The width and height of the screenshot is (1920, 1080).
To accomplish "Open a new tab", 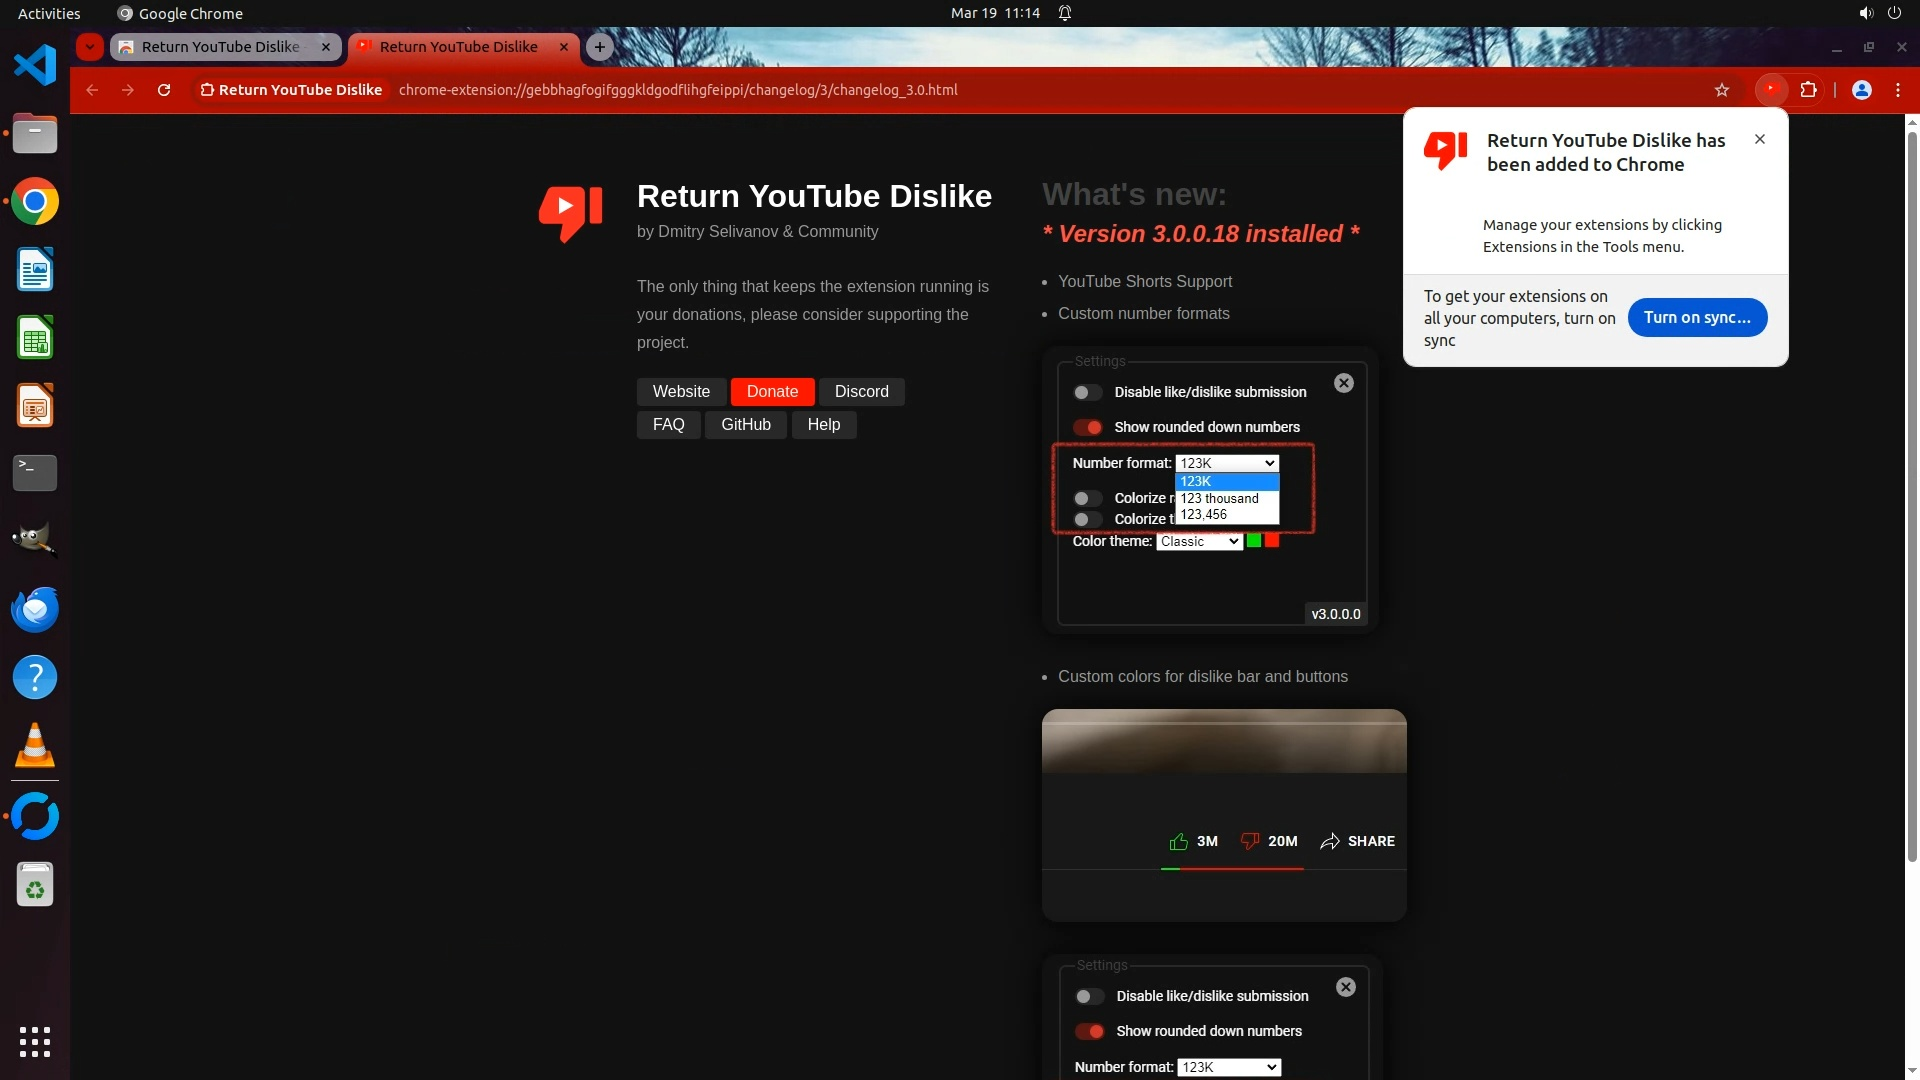I will click(x=599, y=47).
